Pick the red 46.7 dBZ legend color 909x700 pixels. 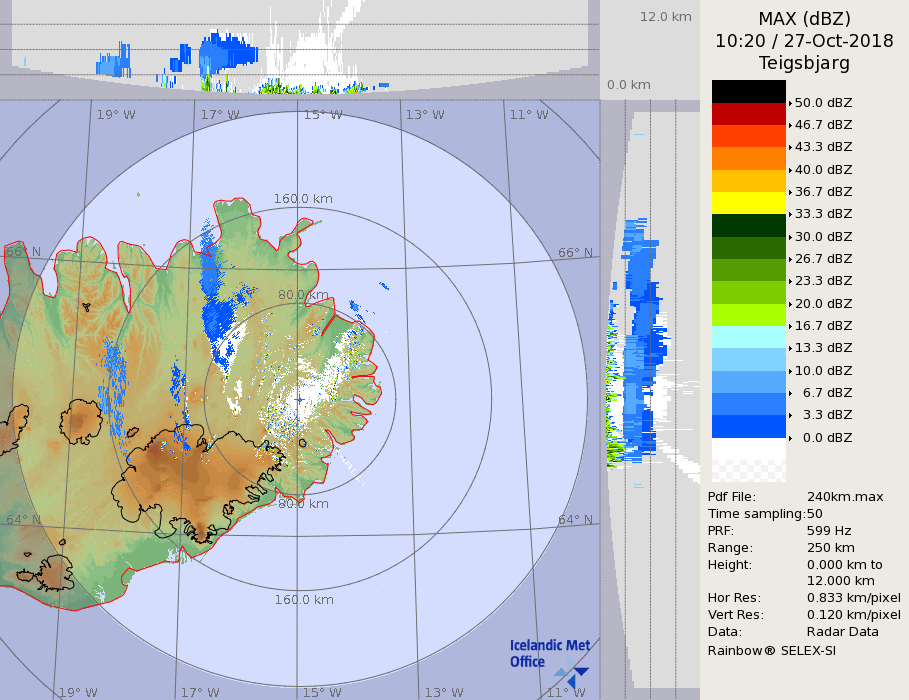point(748,114)
